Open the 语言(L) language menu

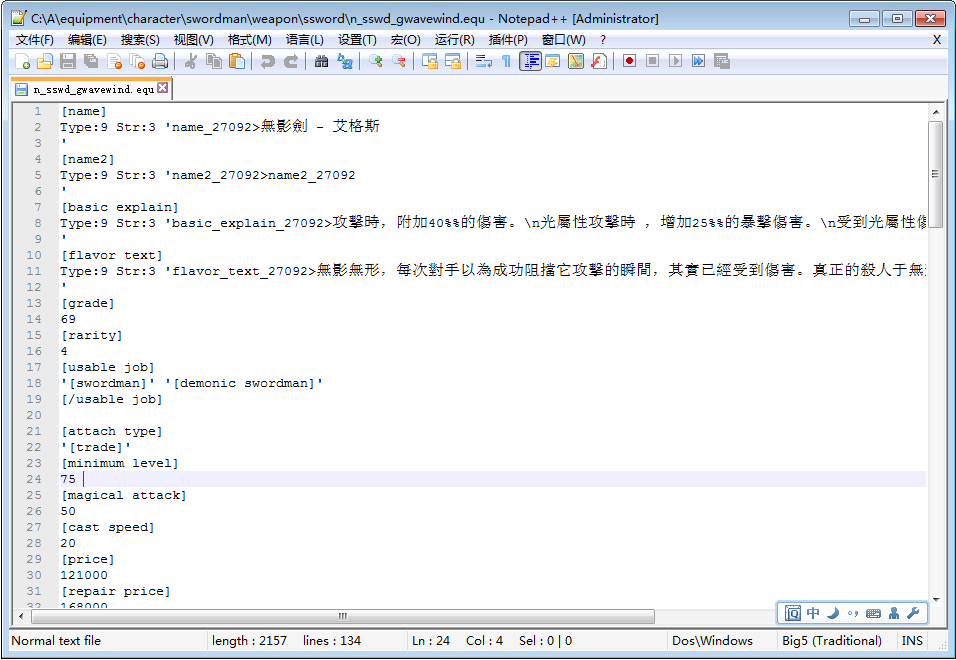tap(305, 38)
